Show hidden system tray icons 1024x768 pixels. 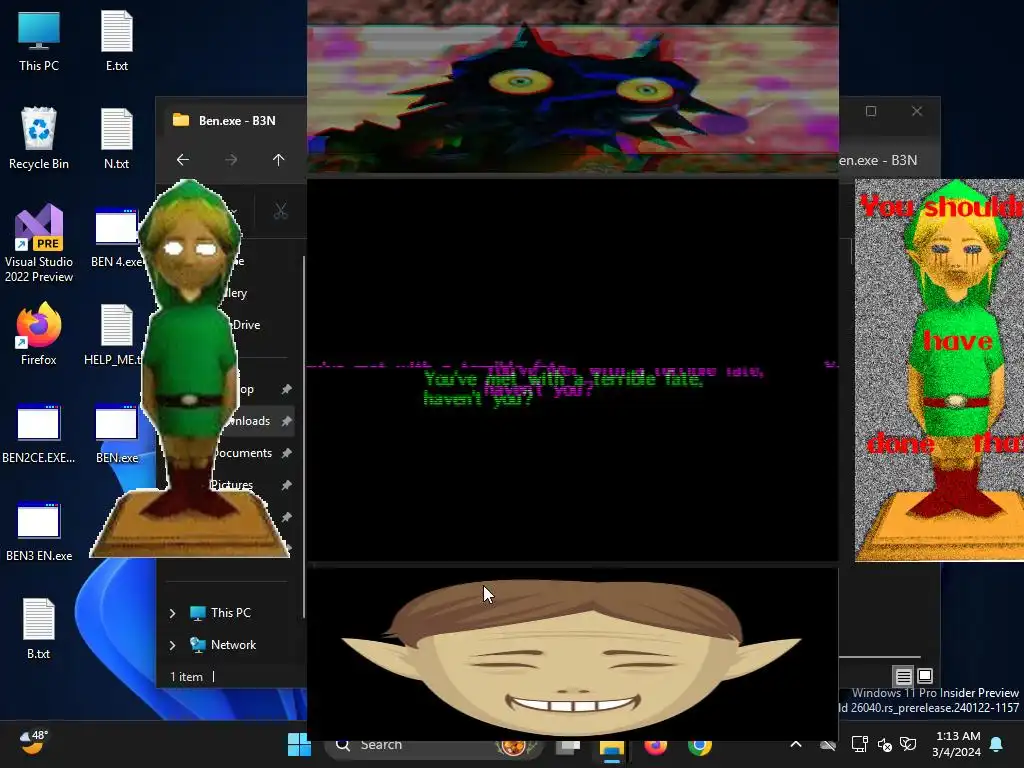point(795,744)
